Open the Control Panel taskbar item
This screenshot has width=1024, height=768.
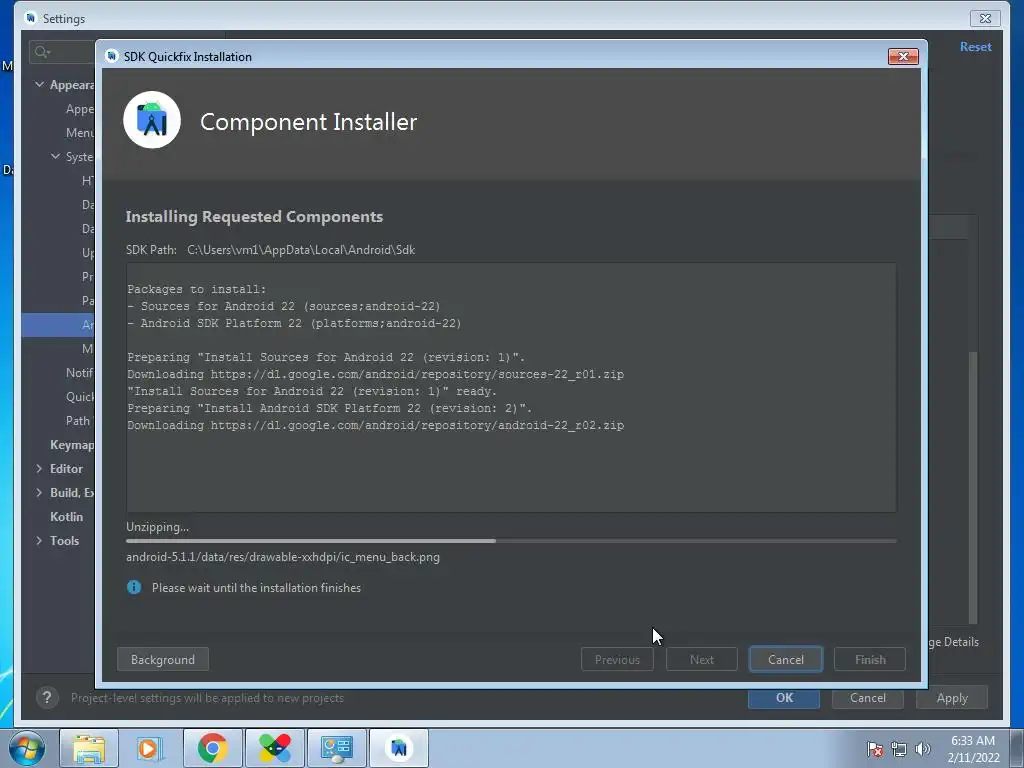pos(336,748)
